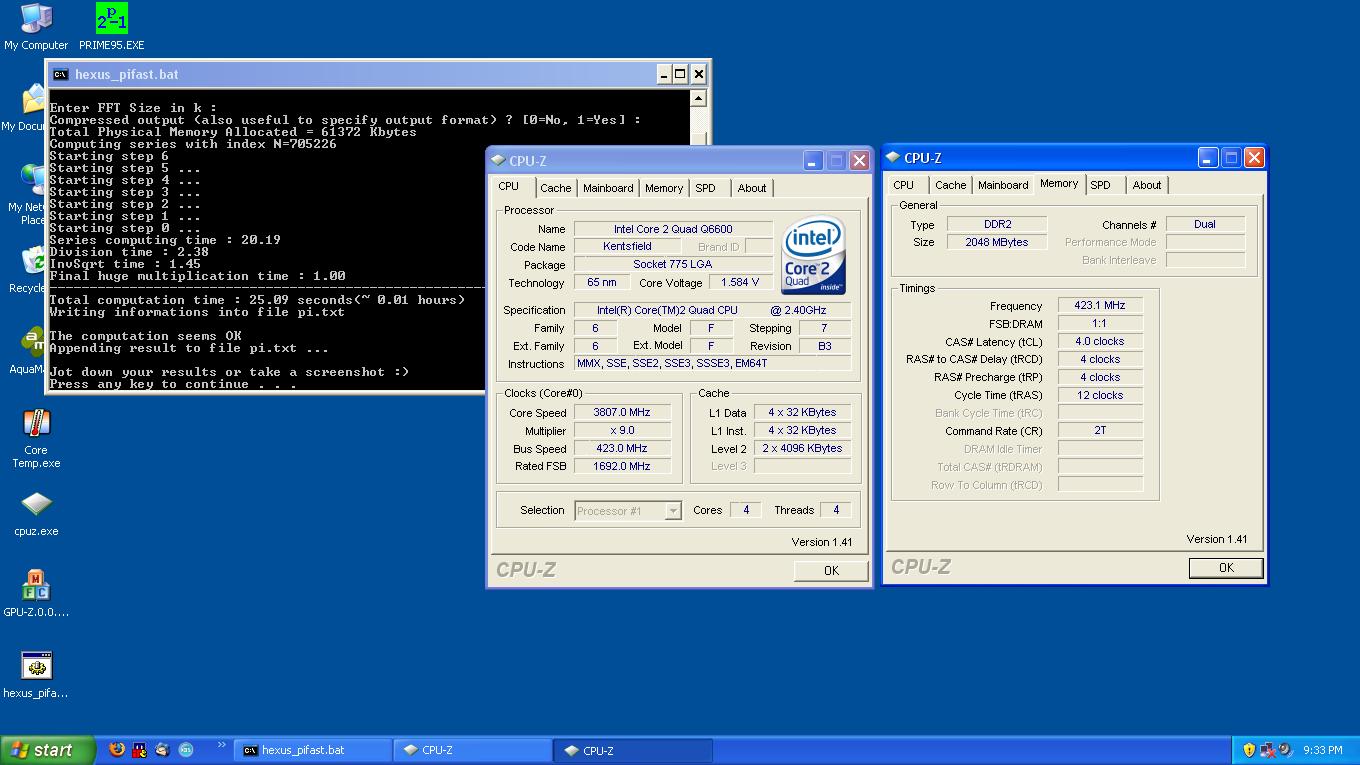Select the hexus_pifast batch file desktop icon
The height and width of the screenshot is (765, 1360).
(36, 666)
